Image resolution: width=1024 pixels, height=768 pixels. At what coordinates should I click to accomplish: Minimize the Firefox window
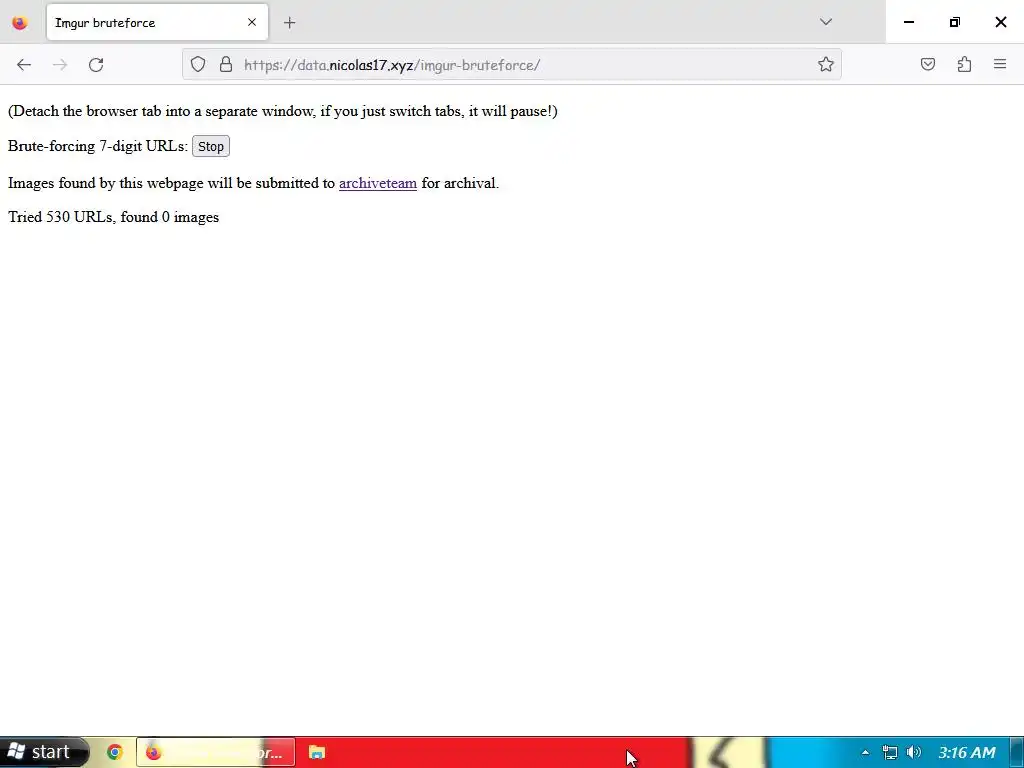[x=908, y=22]
